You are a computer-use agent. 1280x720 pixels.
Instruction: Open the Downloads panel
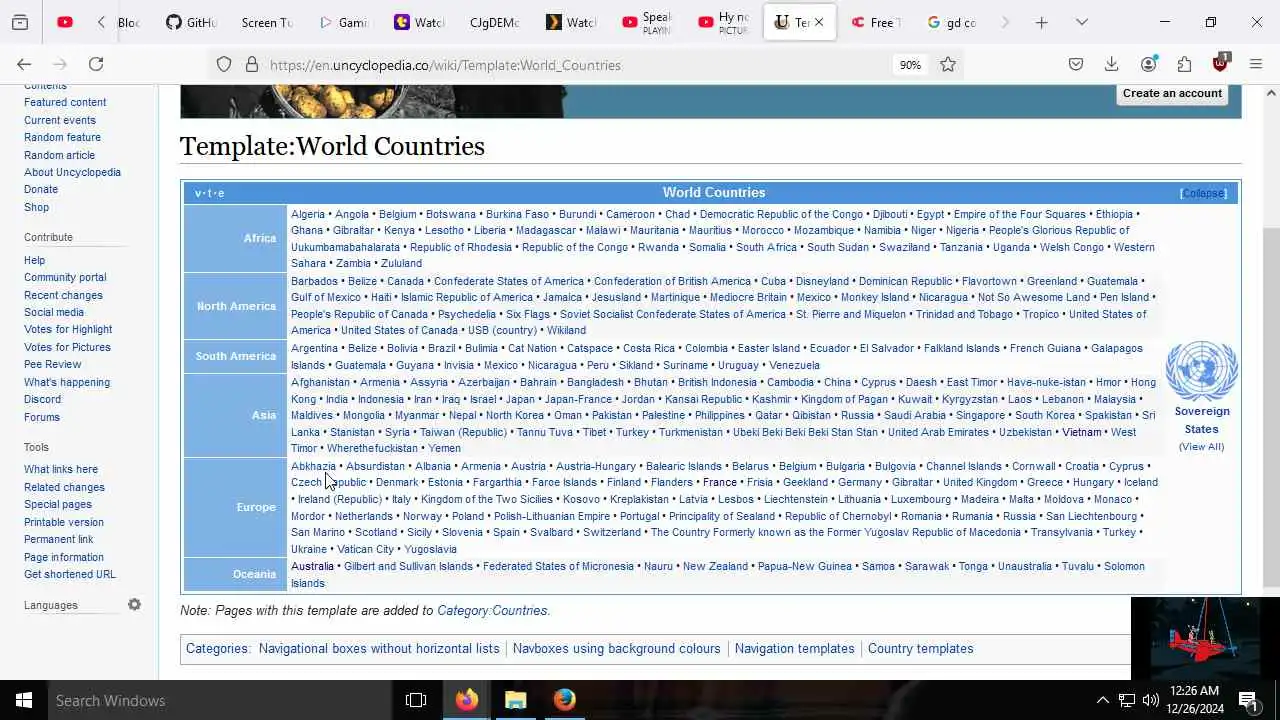point(1111,64)
